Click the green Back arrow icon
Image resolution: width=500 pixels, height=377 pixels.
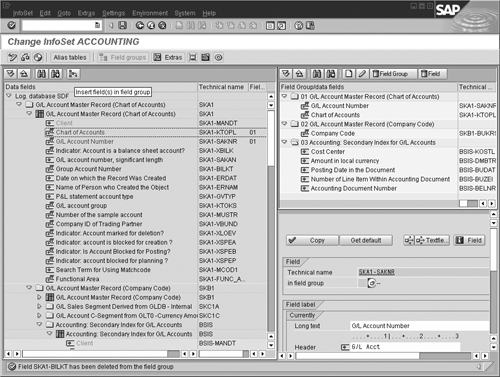140,26
